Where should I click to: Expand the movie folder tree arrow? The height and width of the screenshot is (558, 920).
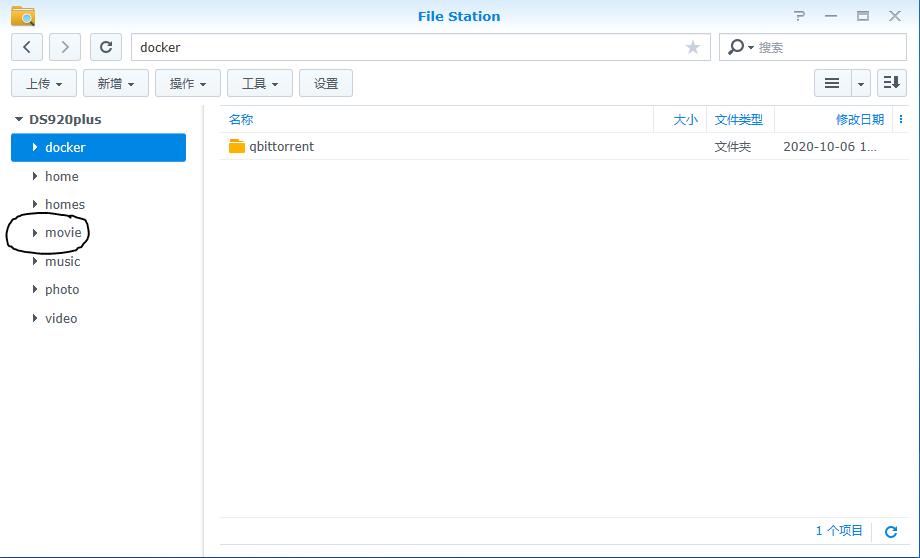point(35,233)
